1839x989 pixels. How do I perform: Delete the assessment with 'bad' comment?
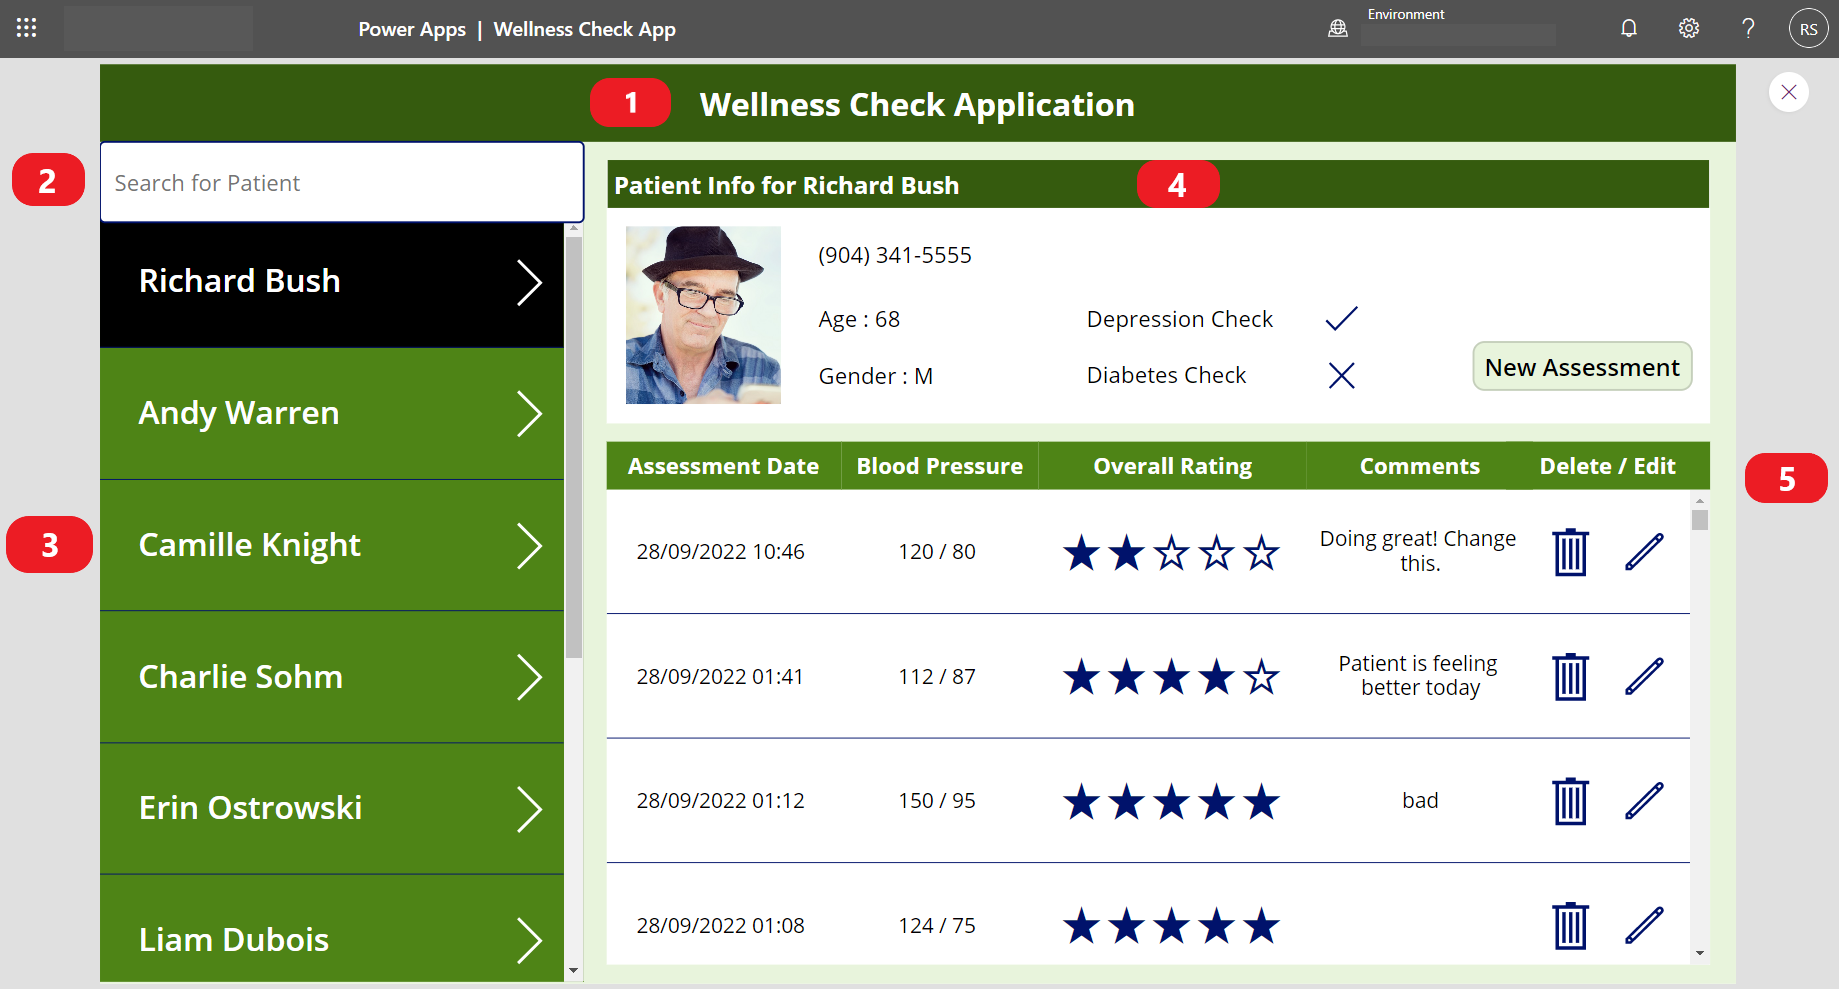coord(1570,800)
